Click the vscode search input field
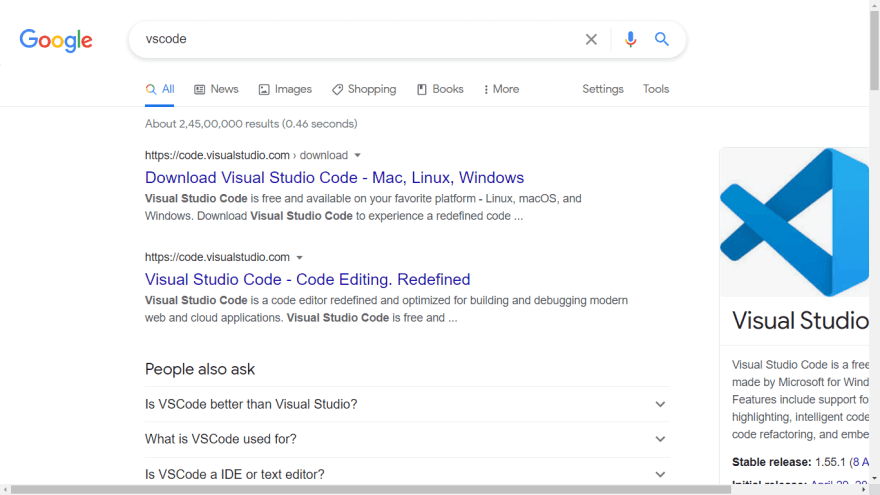This screenshot has width=880, height=495. pos(359,39)
